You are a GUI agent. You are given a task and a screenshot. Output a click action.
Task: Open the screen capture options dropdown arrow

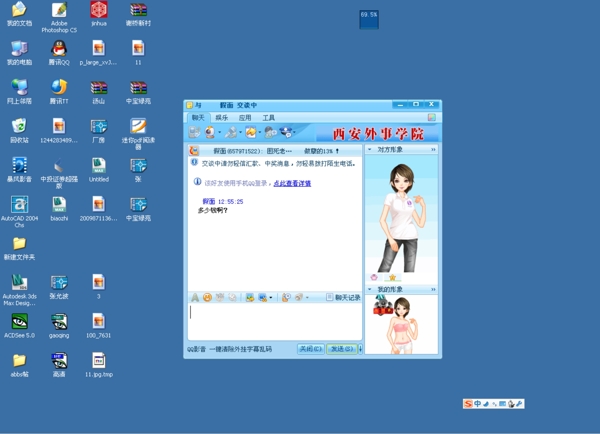[271, 298]
